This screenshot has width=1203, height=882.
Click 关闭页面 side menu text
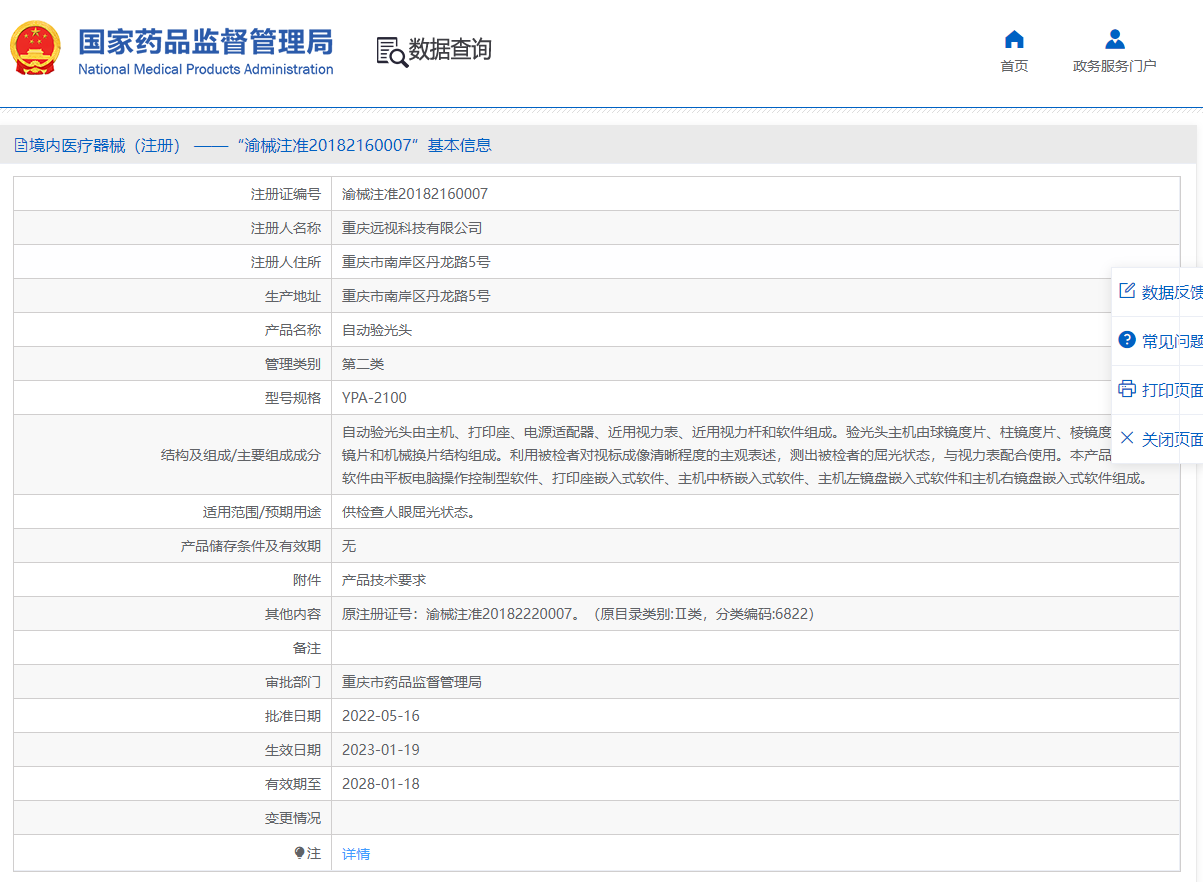(1172, 439)
